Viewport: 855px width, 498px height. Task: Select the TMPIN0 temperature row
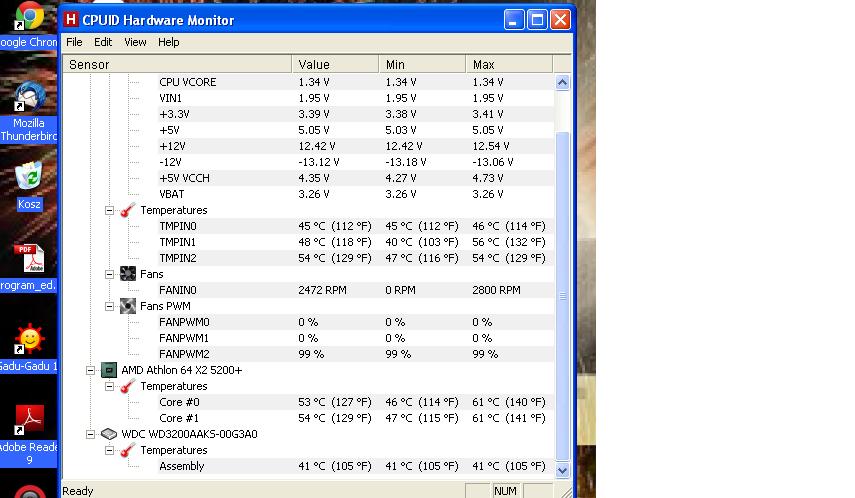coord(356,226)
